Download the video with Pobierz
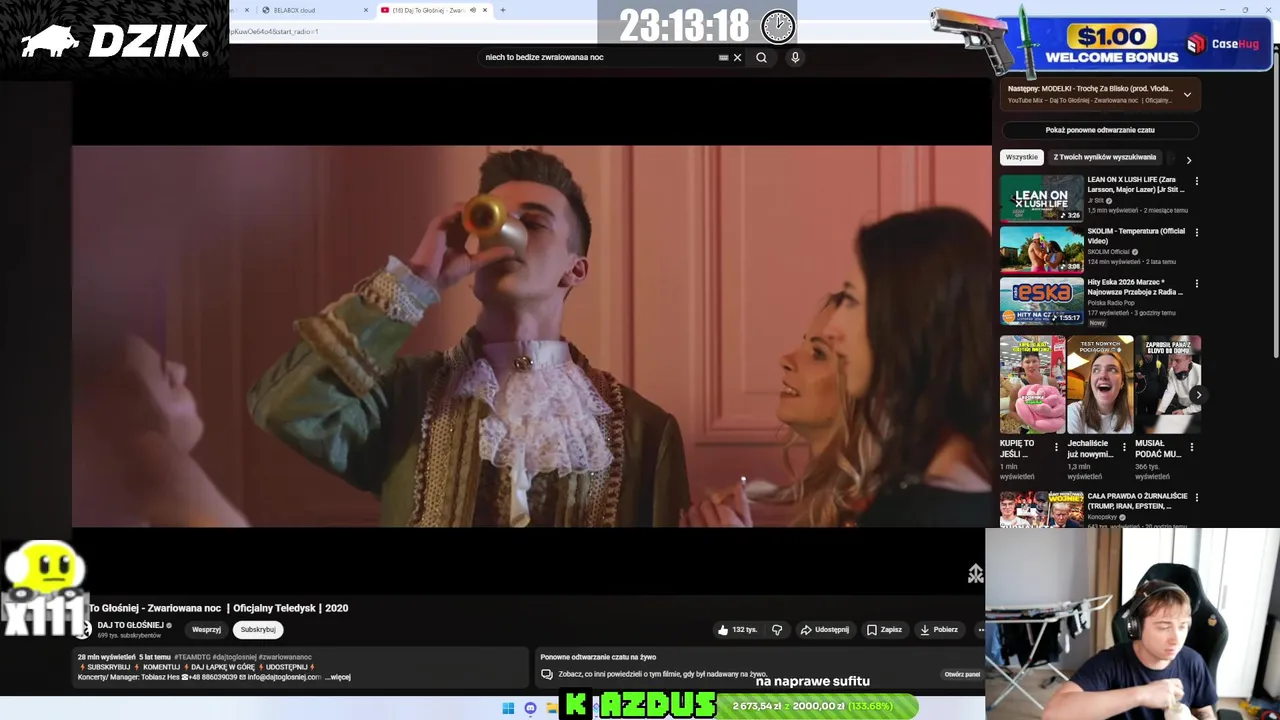 coord(939,630)
